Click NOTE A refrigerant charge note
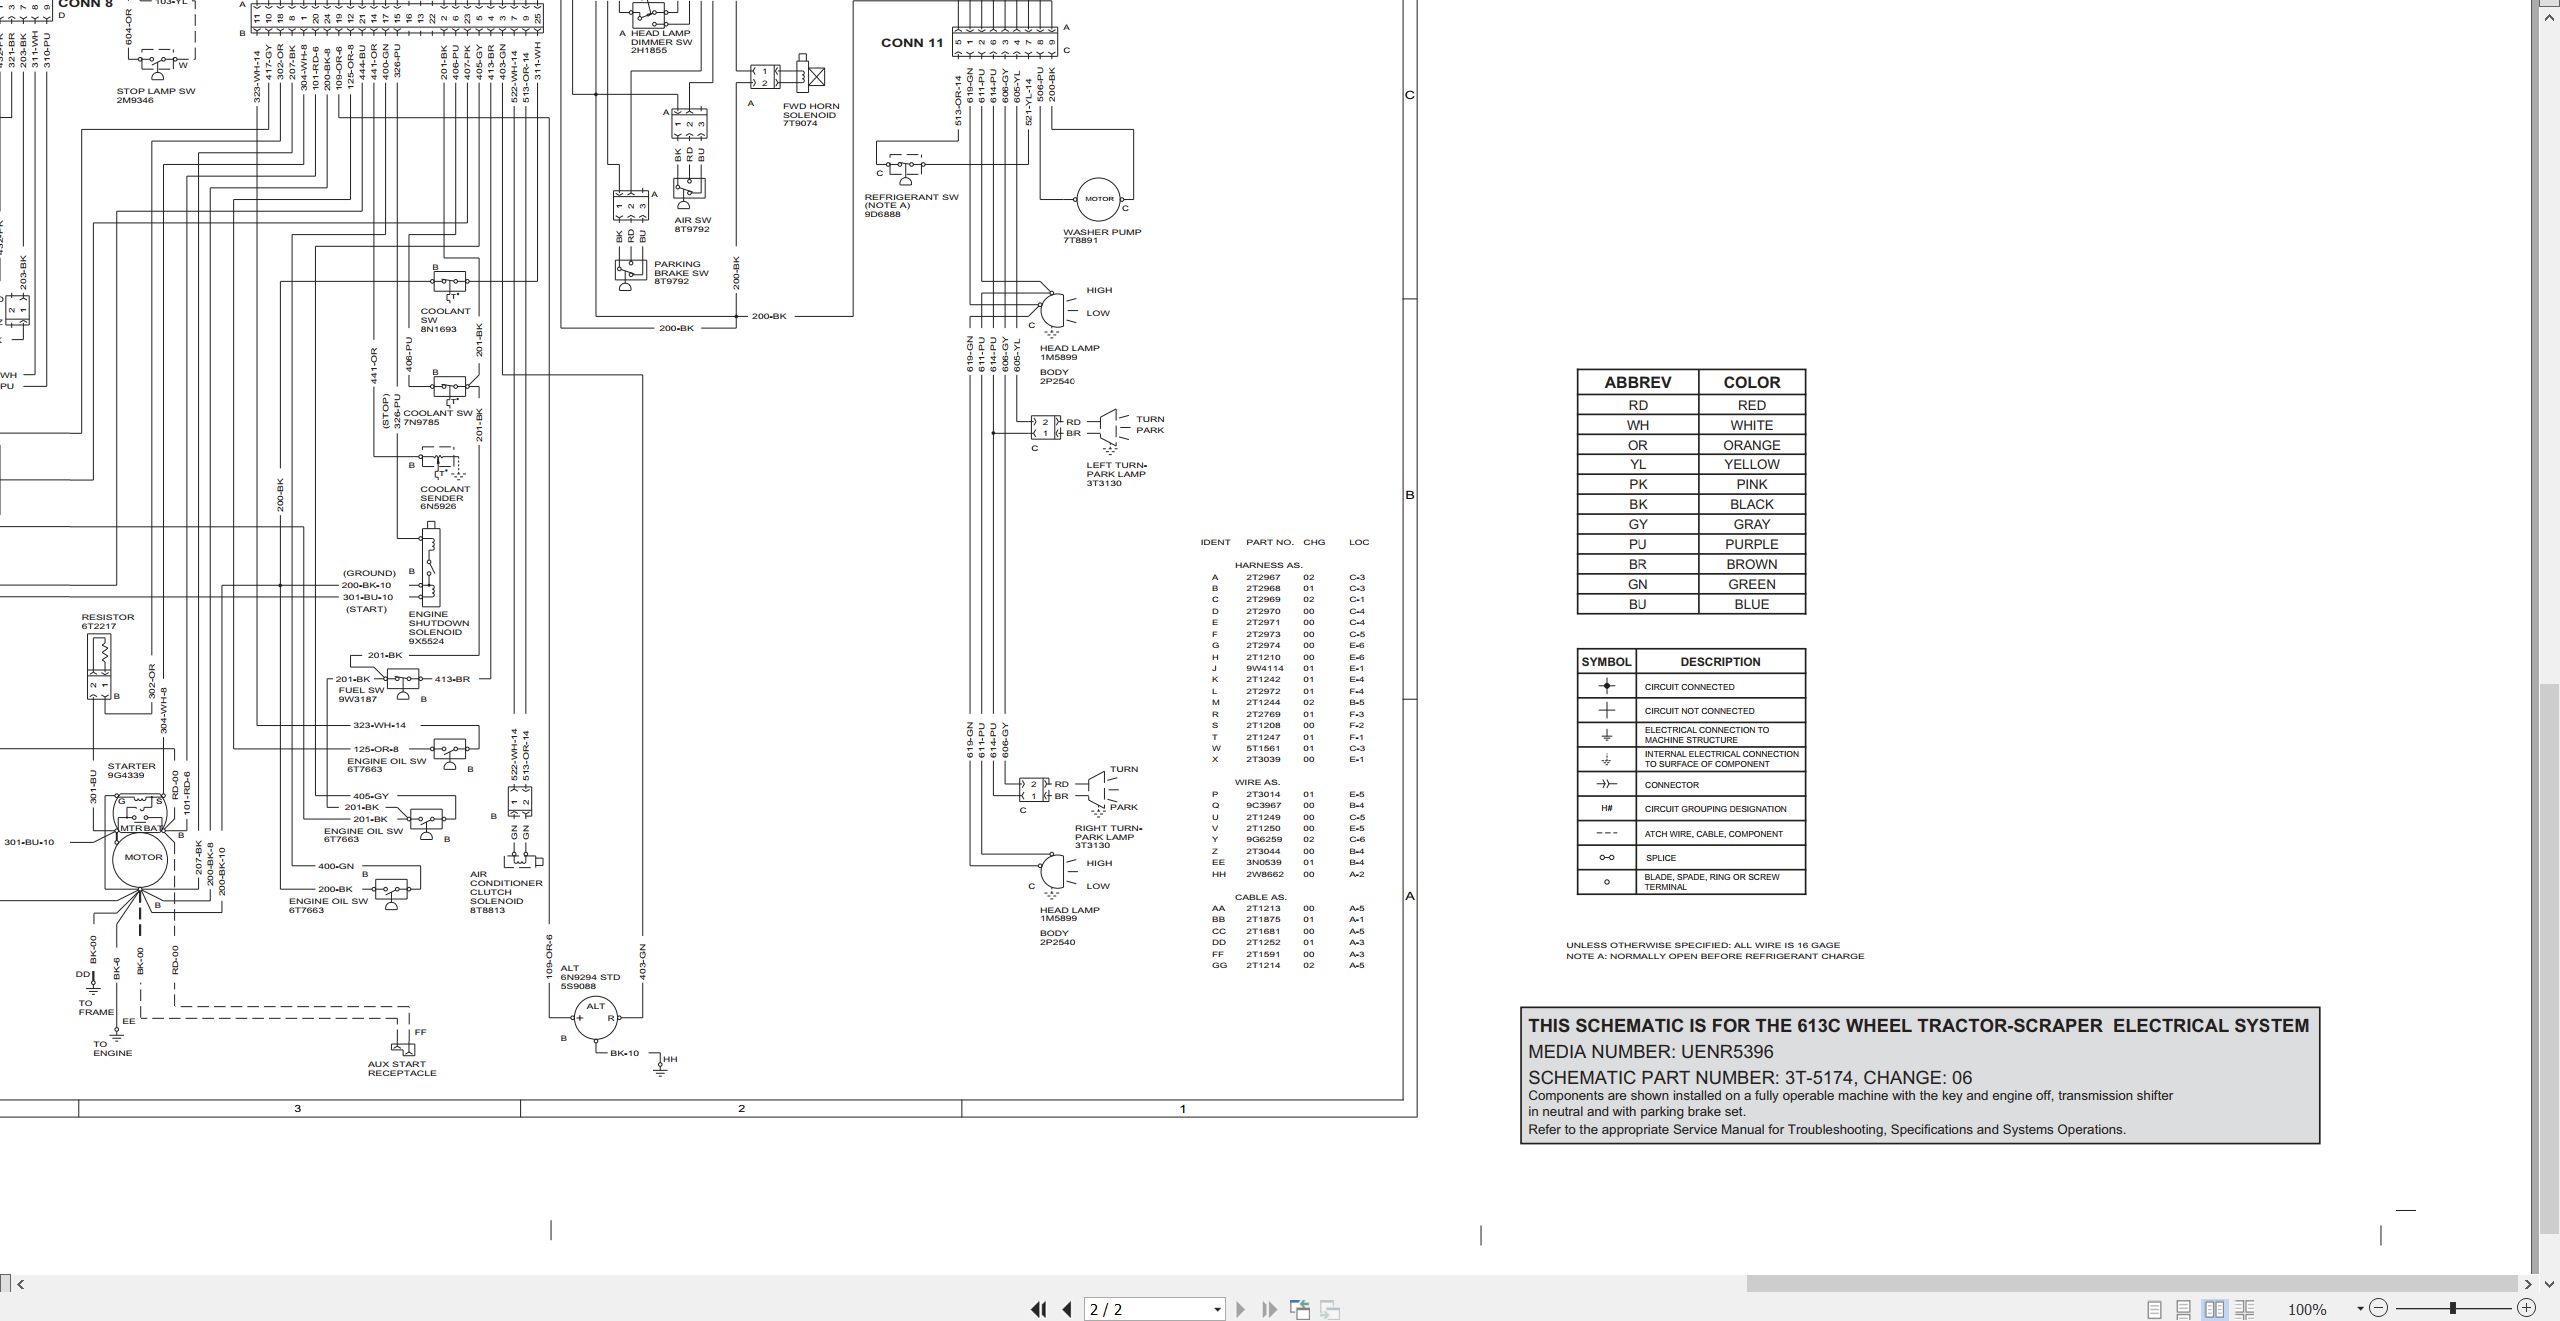2560x1321 pixels. 1715,956
